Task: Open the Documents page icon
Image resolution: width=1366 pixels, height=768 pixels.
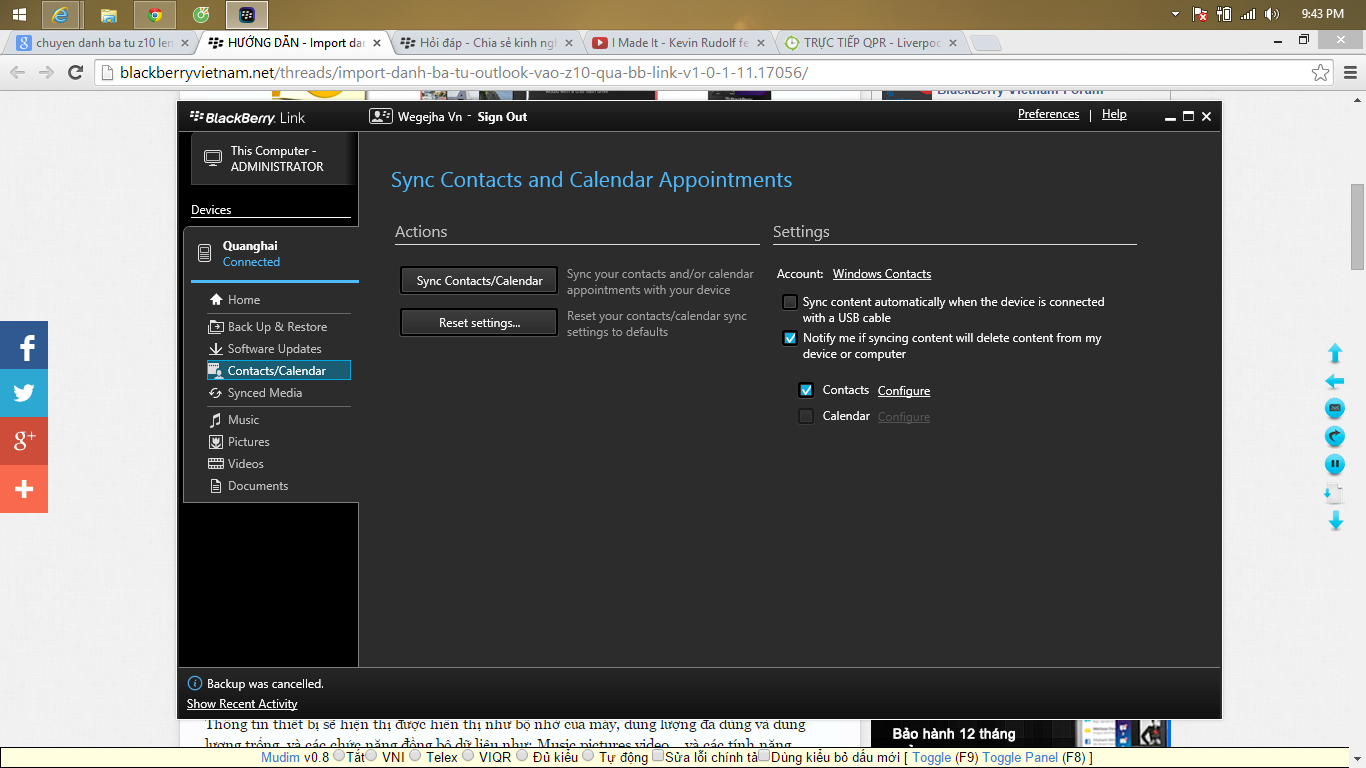Action: [215, 486]
